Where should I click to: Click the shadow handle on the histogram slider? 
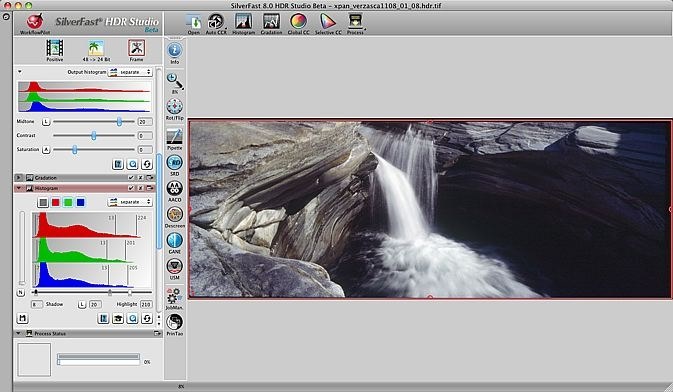pyautogui.click(x=36, y=292)
